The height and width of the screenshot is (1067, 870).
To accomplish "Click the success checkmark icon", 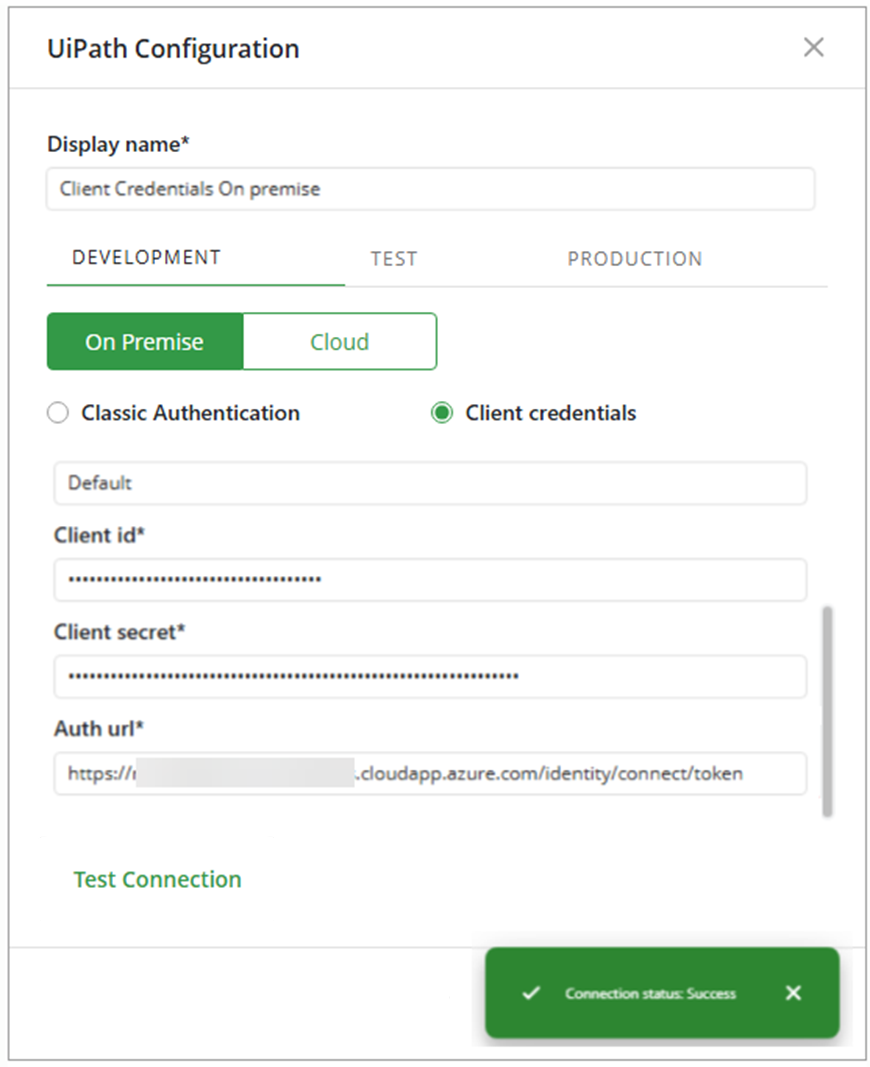I will pyautogui.click(x=531, y=993).
